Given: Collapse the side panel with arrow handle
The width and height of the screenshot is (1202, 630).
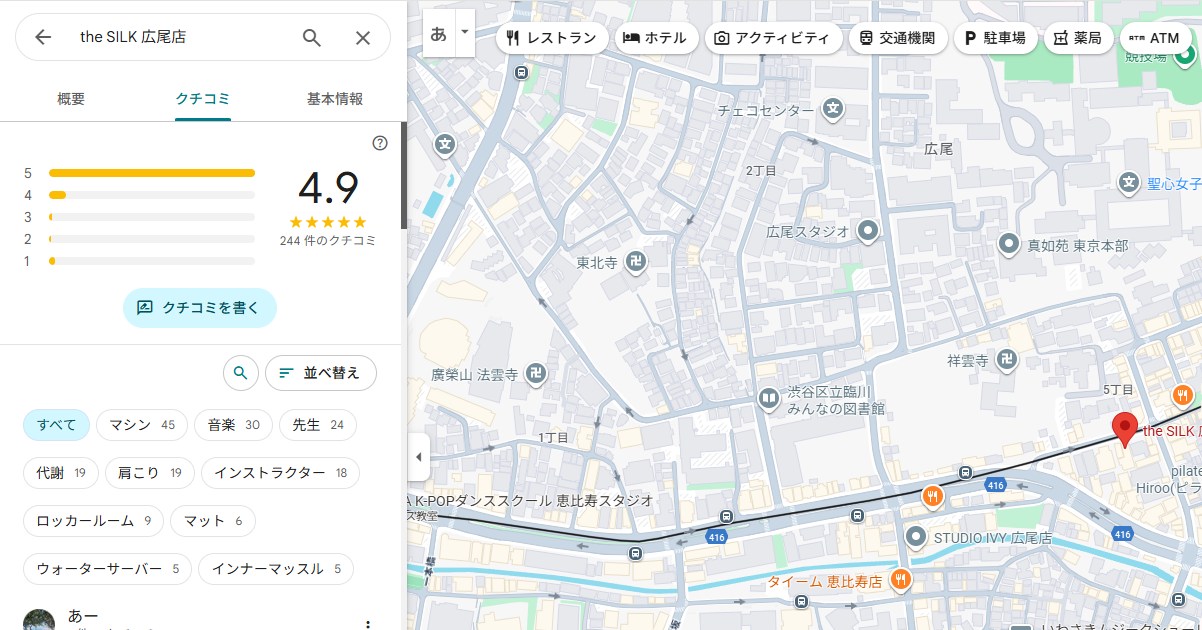Looking at the screenshot, I should pos(418,457).
